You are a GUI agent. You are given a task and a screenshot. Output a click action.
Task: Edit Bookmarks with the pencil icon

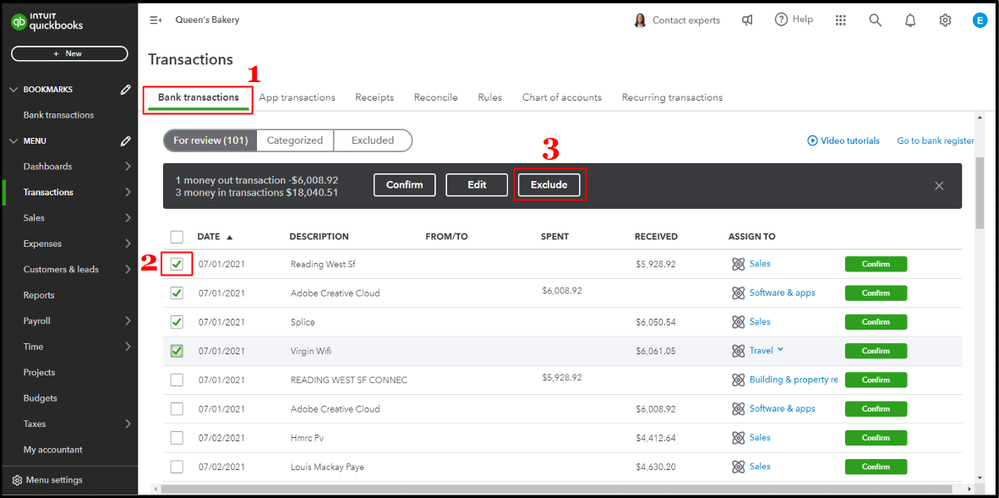point(126,90)
